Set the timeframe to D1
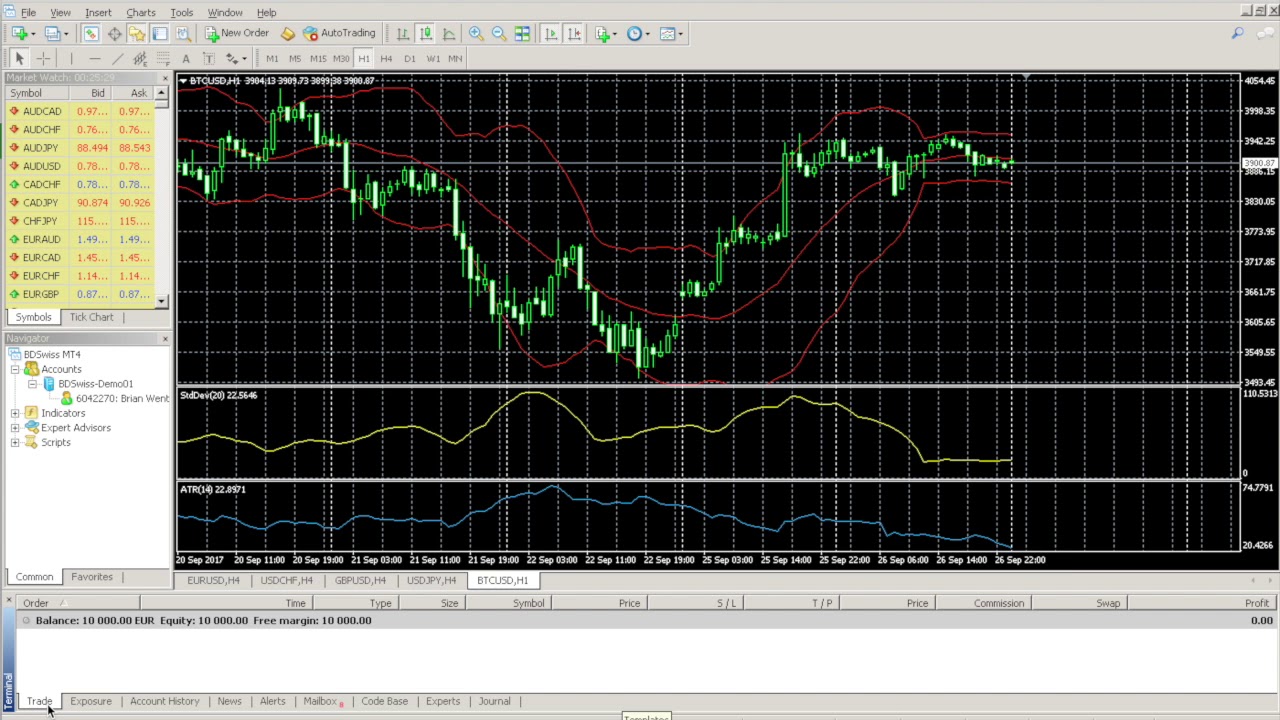The width and height of the screenshot is (1280, 720). point(409,58)
